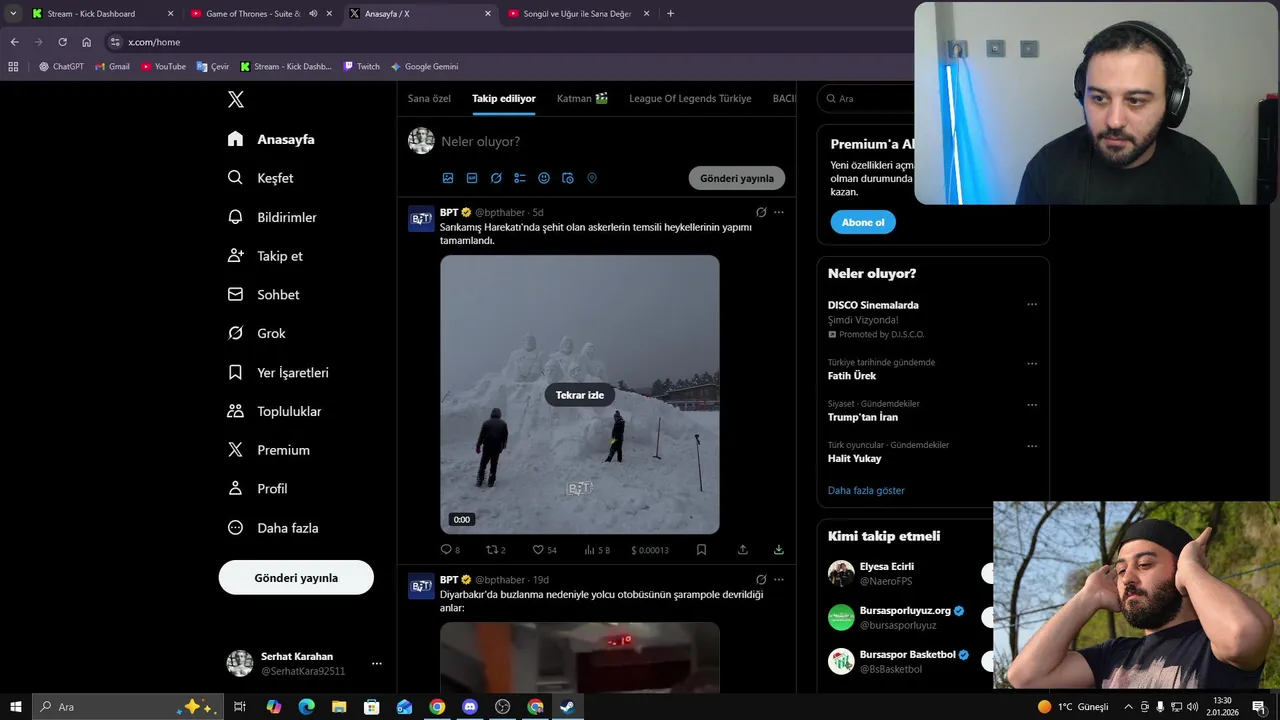
Task: Open Topluluklar communities
Action: (x=275, y=411)
